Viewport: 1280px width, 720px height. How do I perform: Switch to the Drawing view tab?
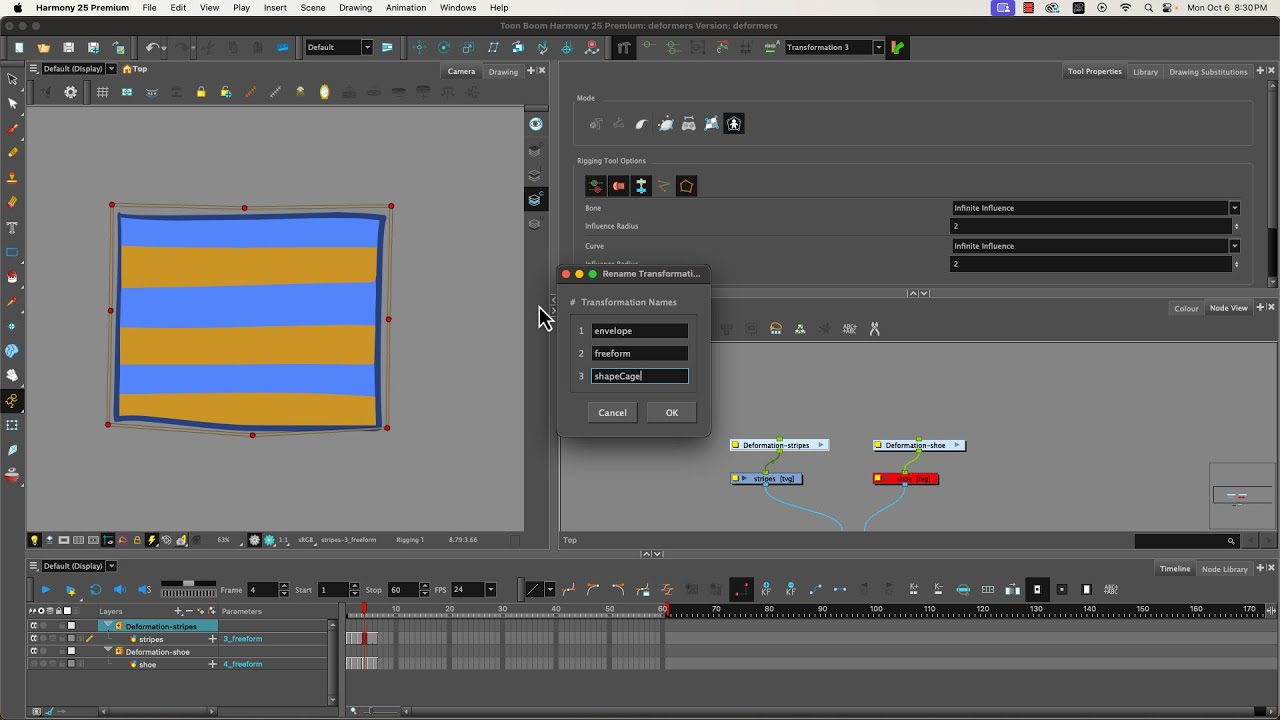pos(503,71)
